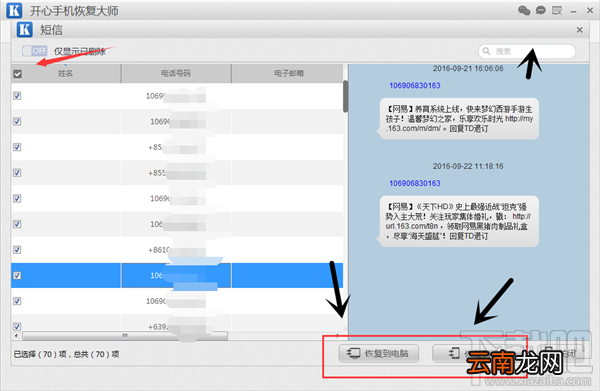Open the 网易《天下HD》message bubble
Image resolution: width=600 pixels, height=391 pixels.
click(459, 221)
